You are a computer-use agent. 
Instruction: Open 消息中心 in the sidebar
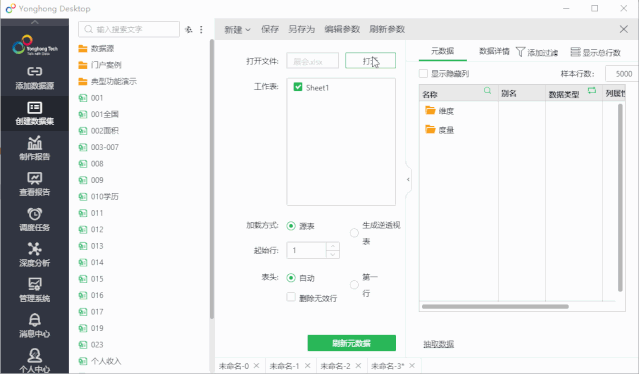click(x=35, y=326)
